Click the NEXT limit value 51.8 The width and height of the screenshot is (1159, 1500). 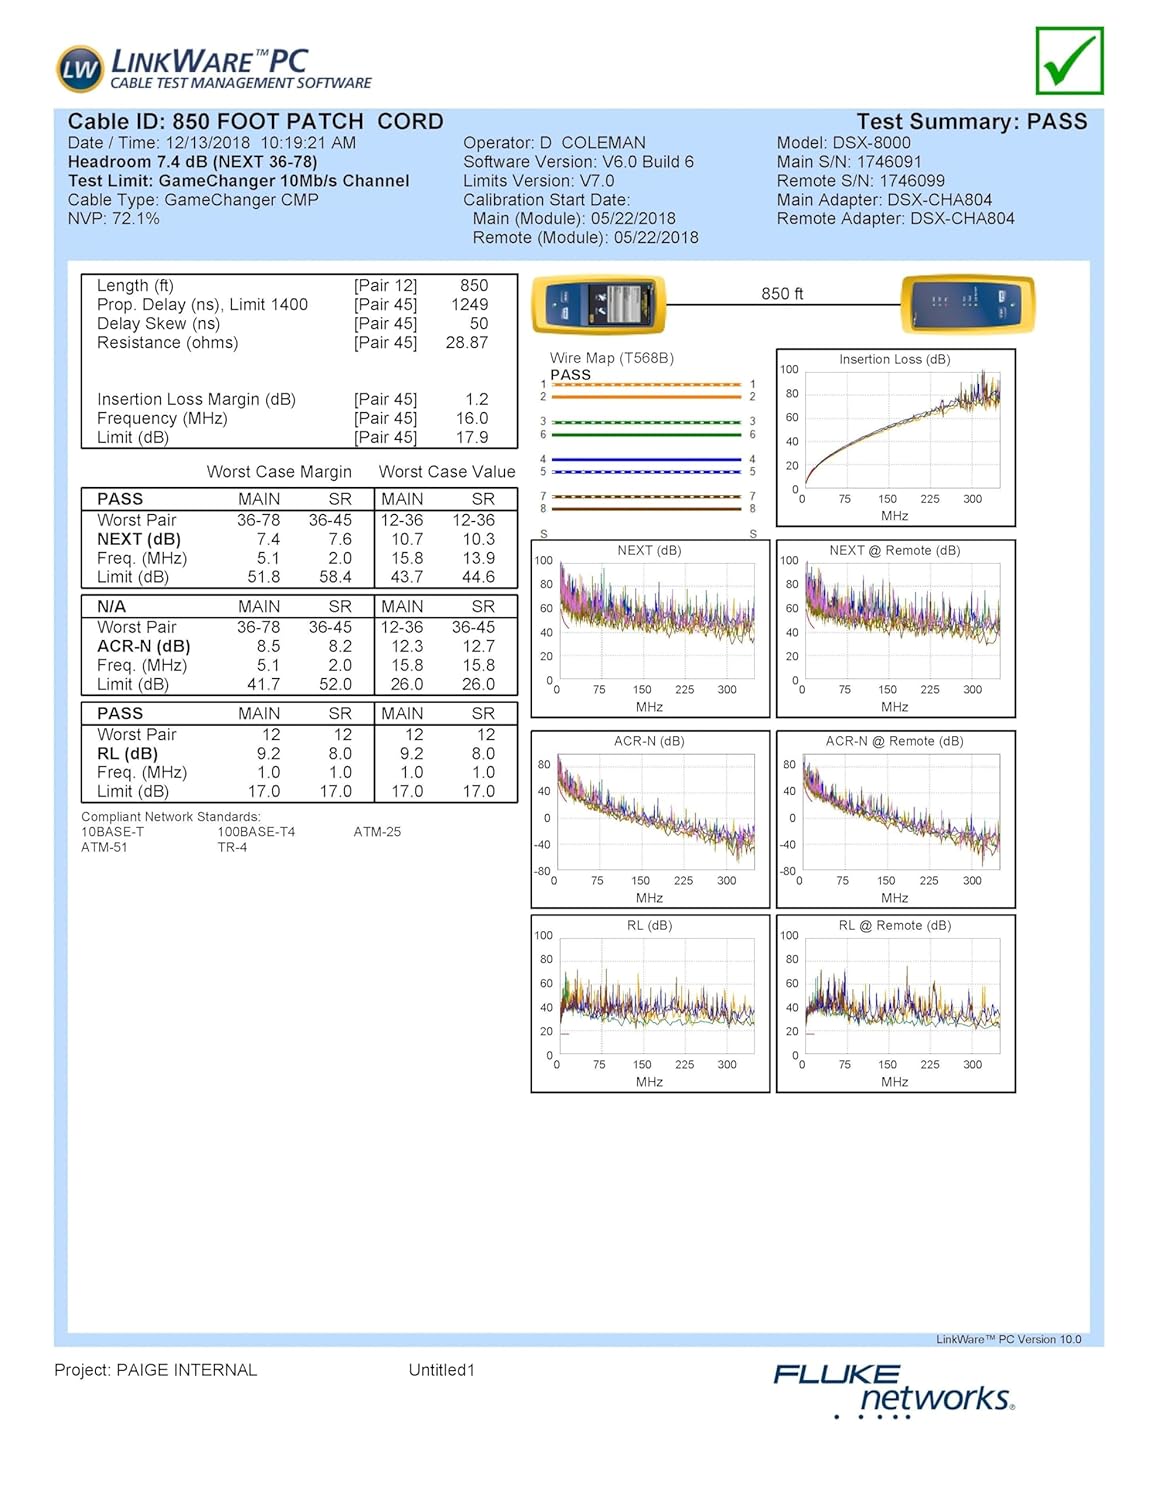(263, 577)
